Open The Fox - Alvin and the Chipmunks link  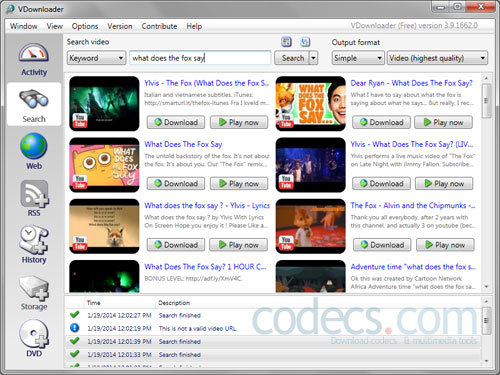[413, 206]
